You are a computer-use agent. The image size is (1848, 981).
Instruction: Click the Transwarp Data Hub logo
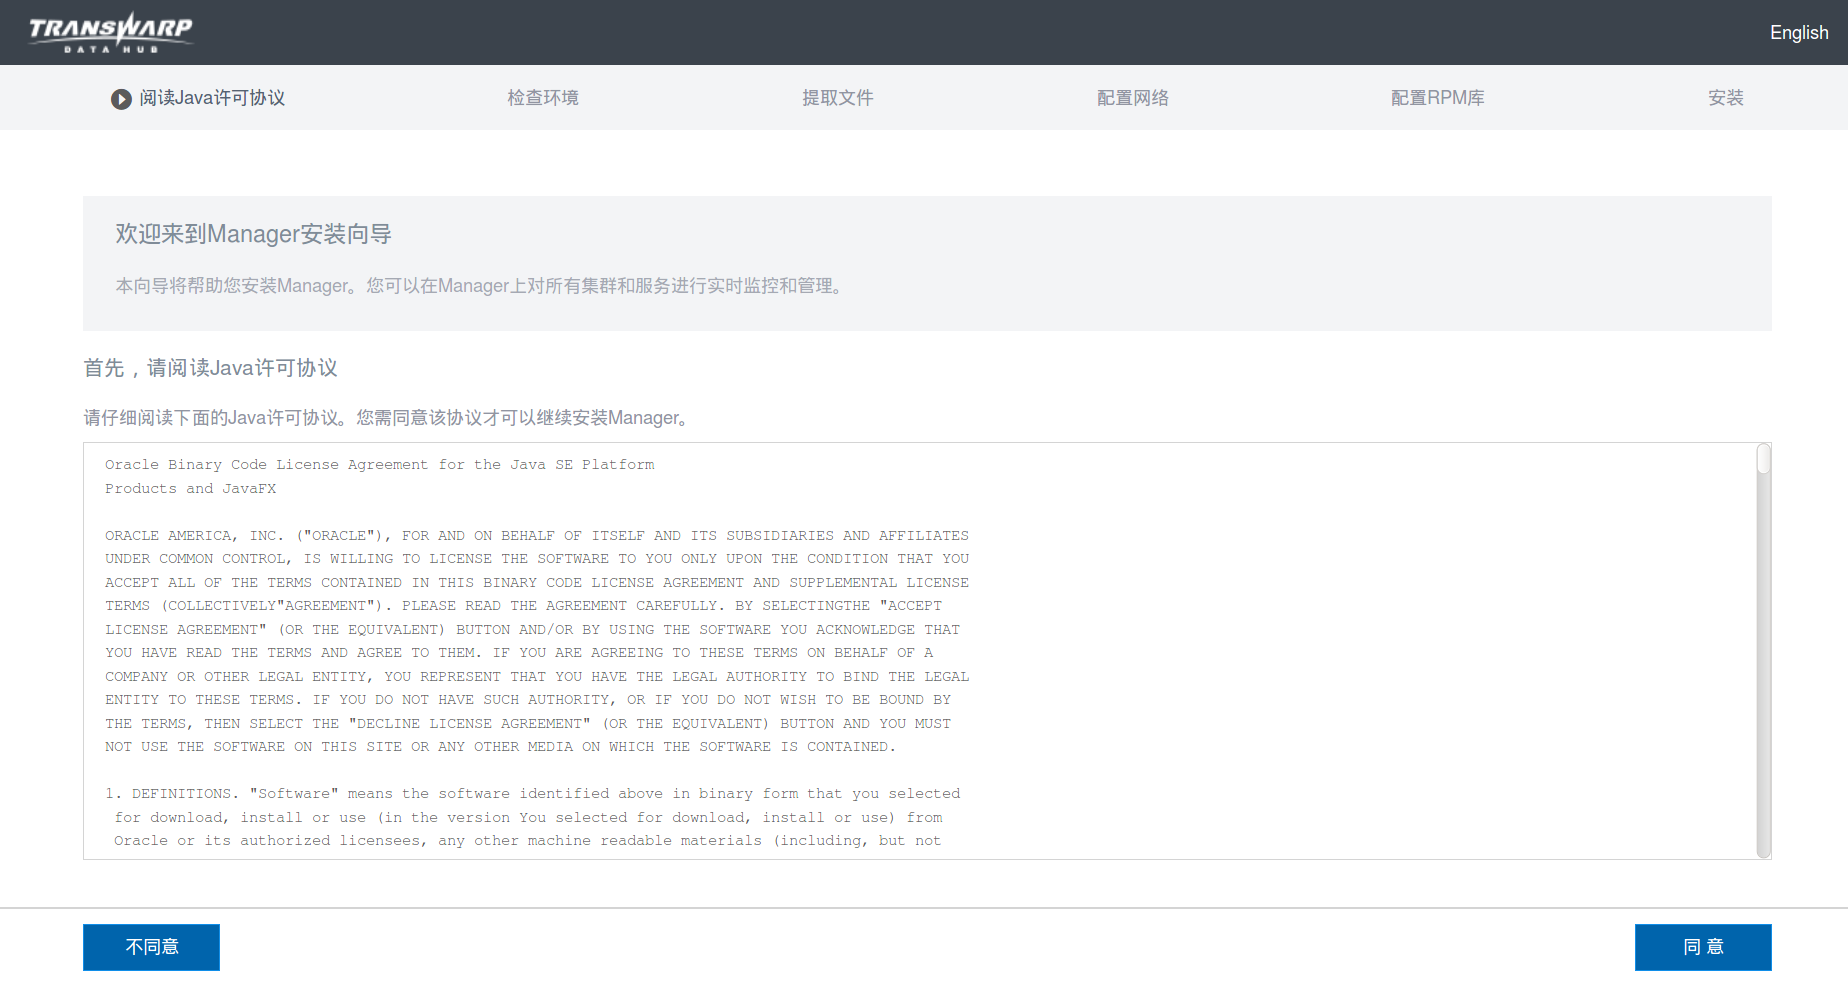[x=111, y=32]
